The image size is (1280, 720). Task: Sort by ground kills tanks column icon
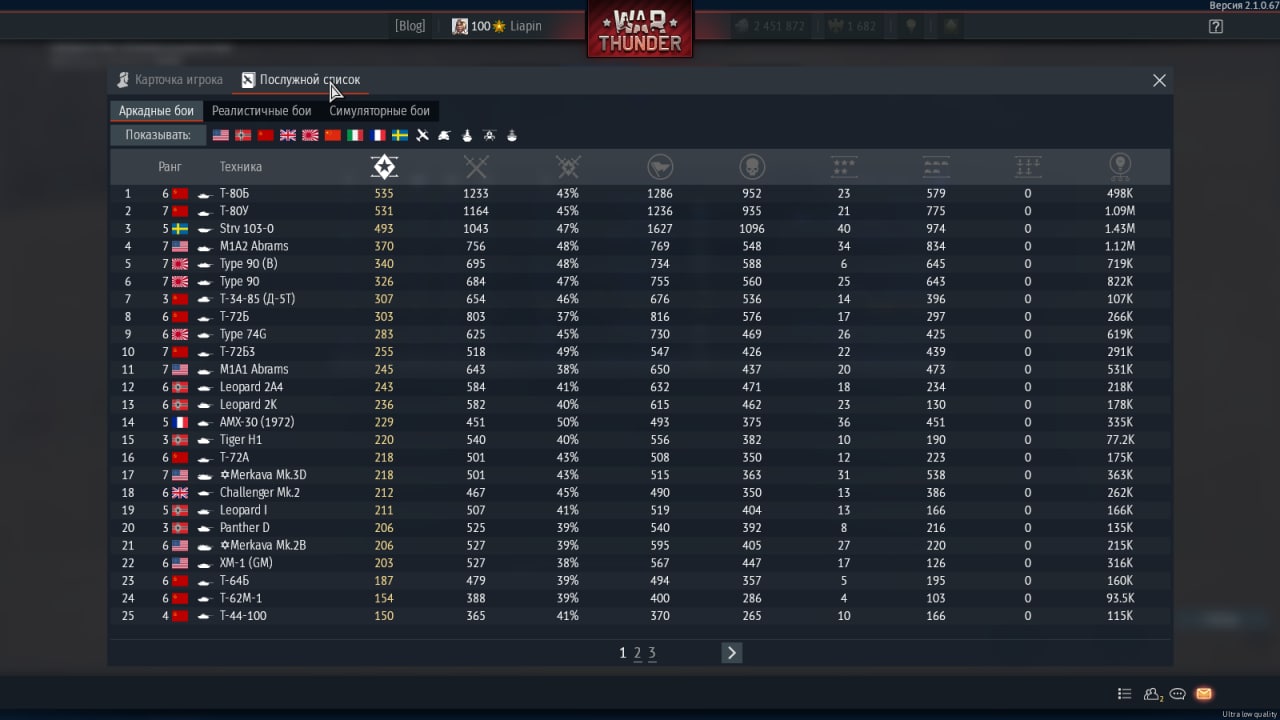coord(936,166)
